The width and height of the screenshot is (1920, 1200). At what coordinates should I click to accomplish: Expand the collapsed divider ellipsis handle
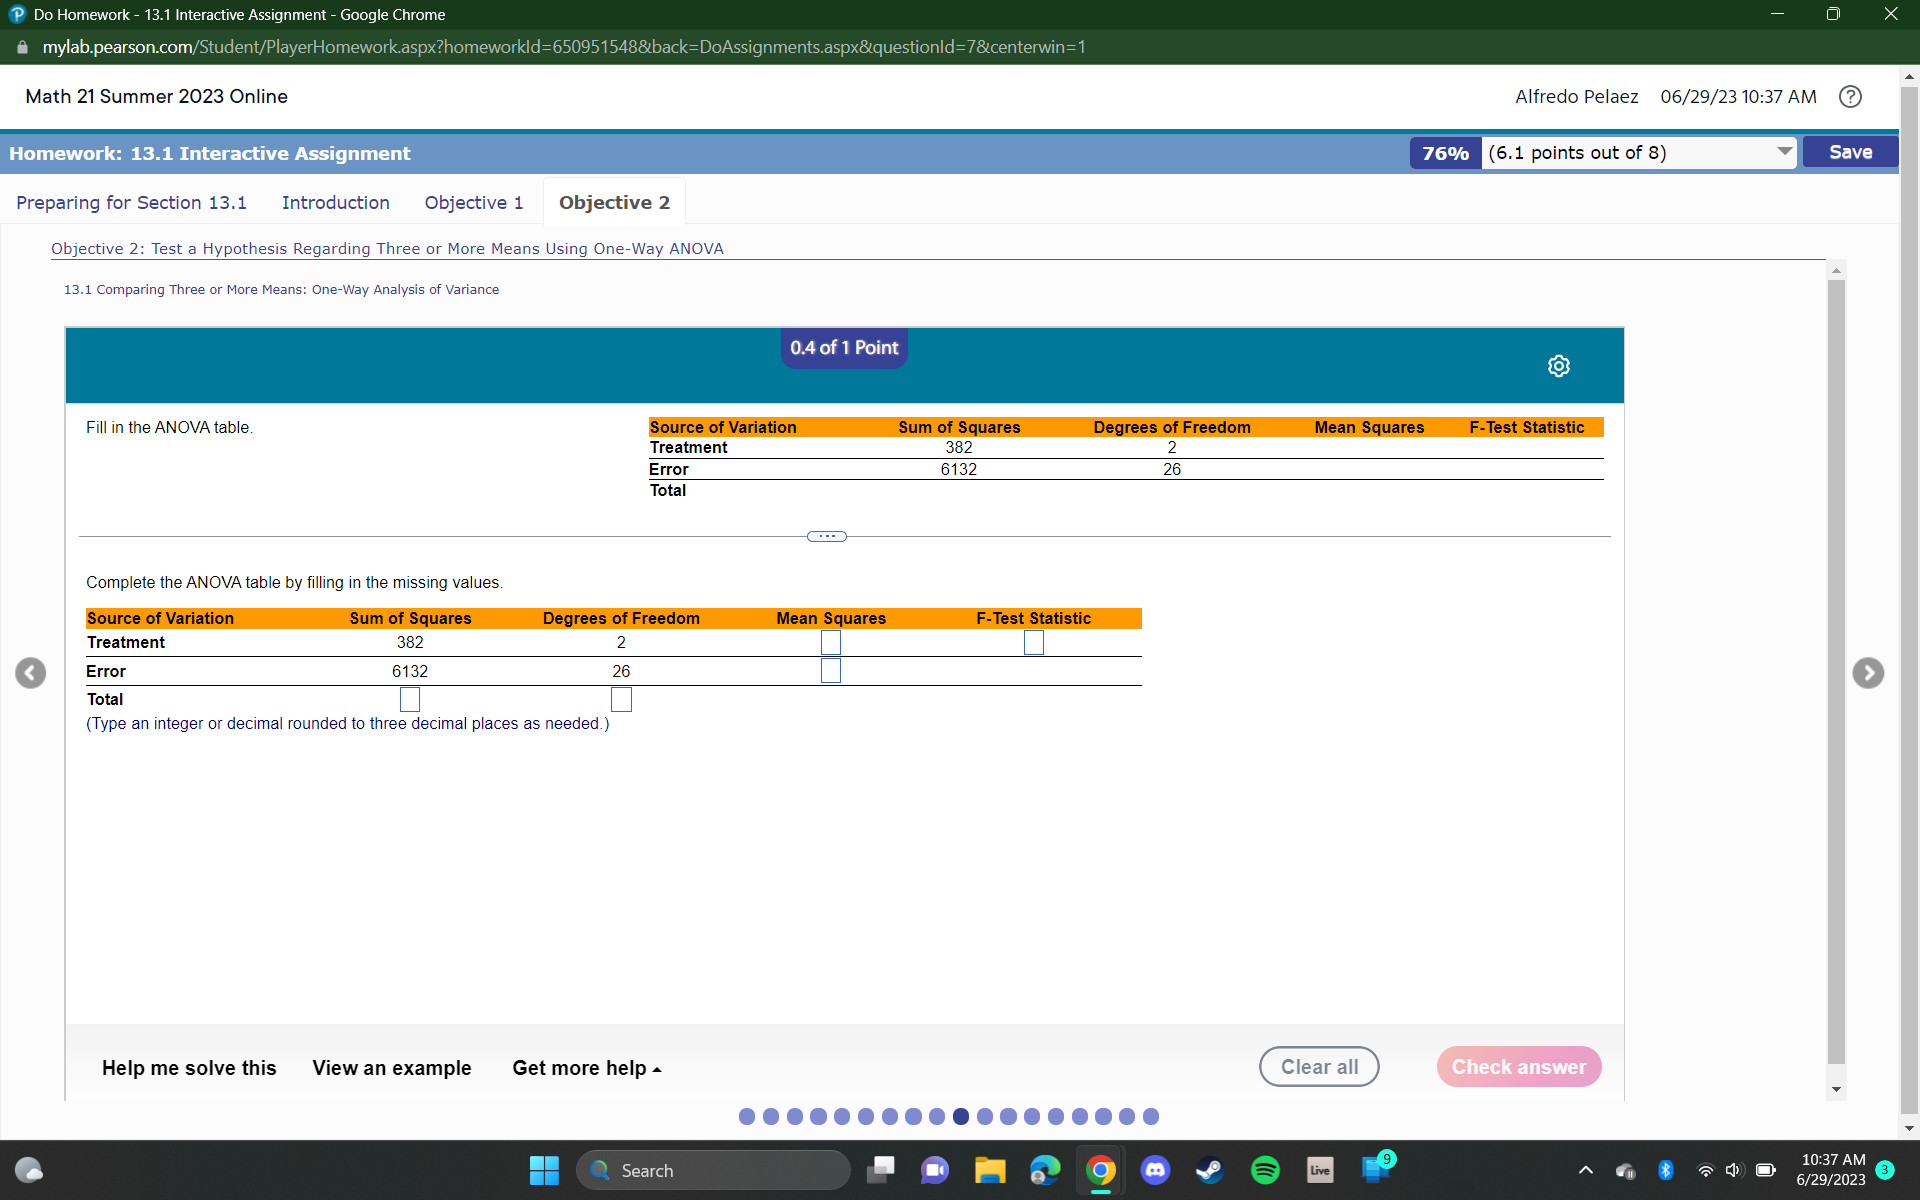827,536
